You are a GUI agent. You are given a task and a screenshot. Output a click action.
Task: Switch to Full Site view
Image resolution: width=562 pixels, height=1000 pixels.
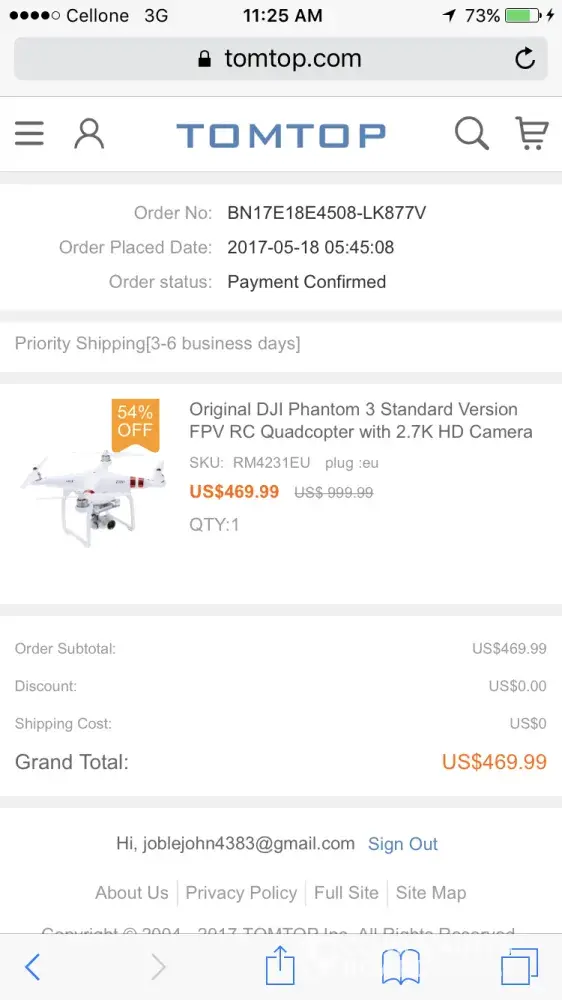pyautogui.click(x=346, y=892)
